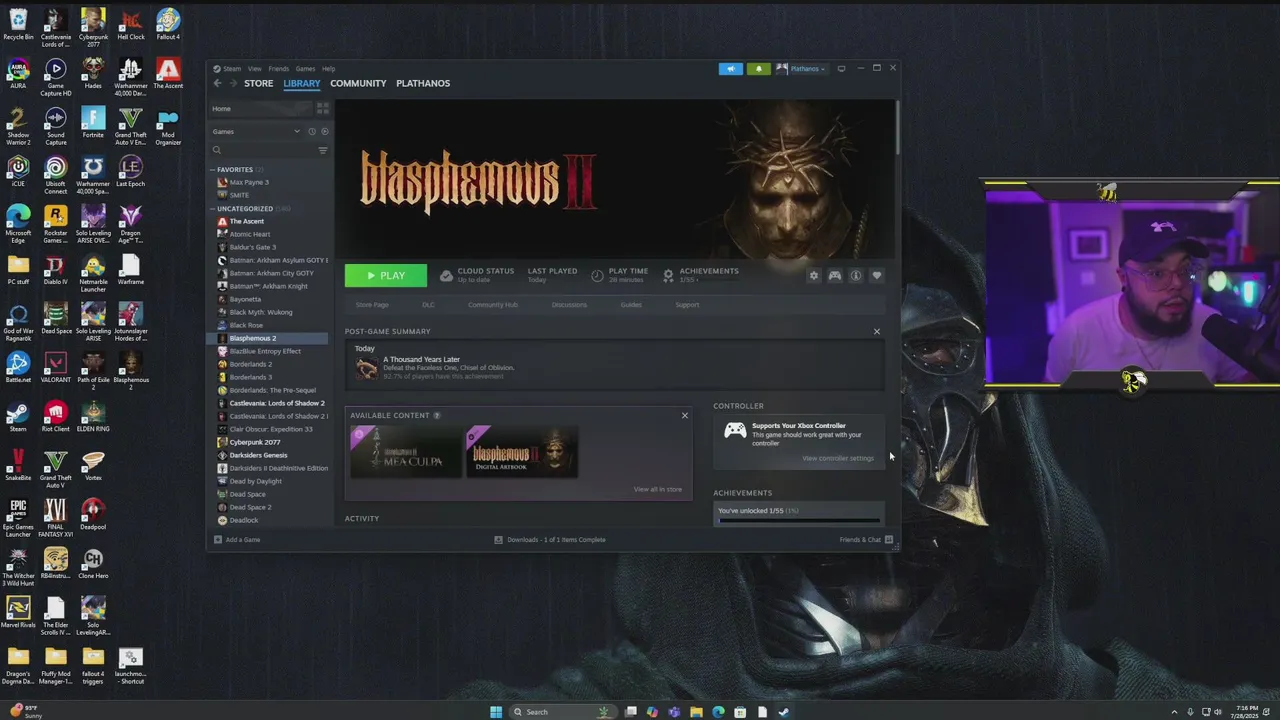Open the Digital Artbook DLC thumbnail
The width and height of the screenshot is (1280, 720).
pyautogui.click(x=522, y=451)
